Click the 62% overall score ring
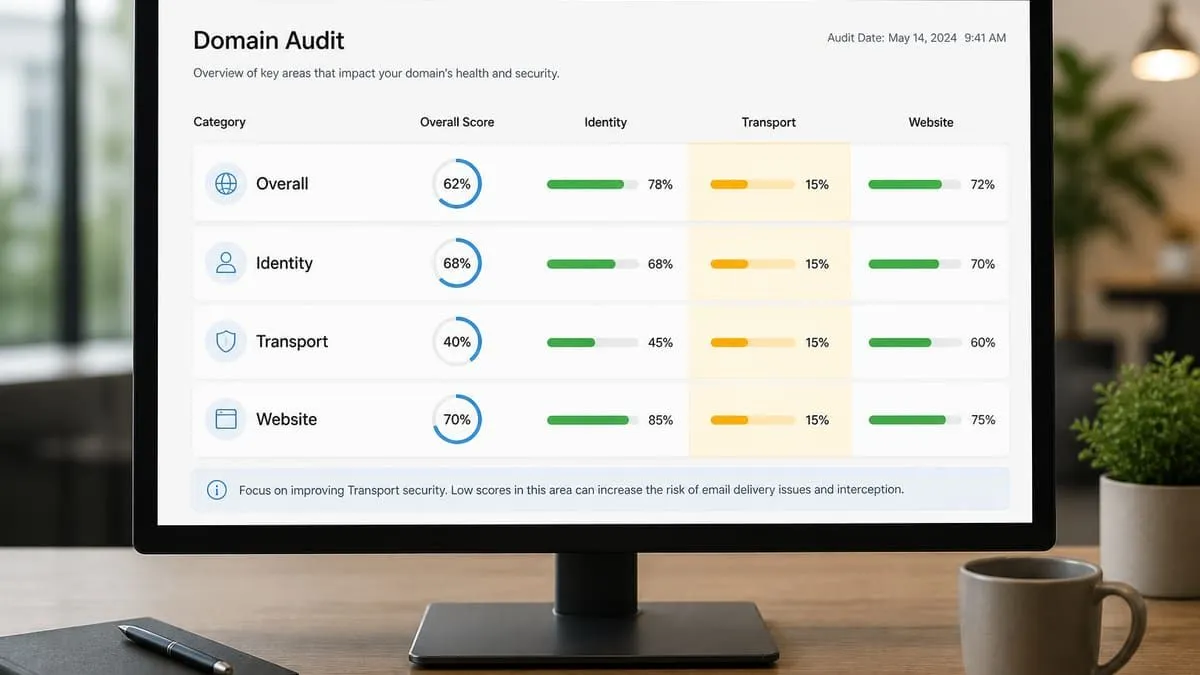1200x675 pixels. pyautogui.click(x=457, y=184)
